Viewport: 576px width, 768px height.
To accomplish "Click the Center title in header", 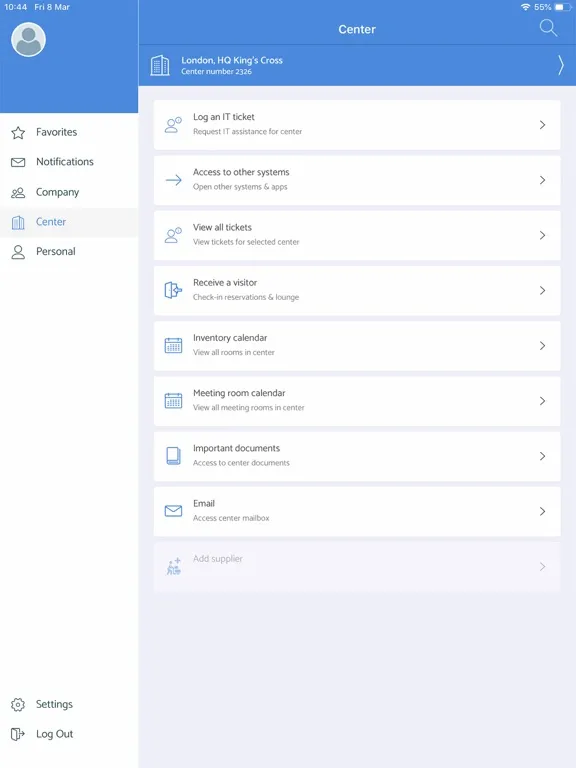I will click(x=357, y=29).
